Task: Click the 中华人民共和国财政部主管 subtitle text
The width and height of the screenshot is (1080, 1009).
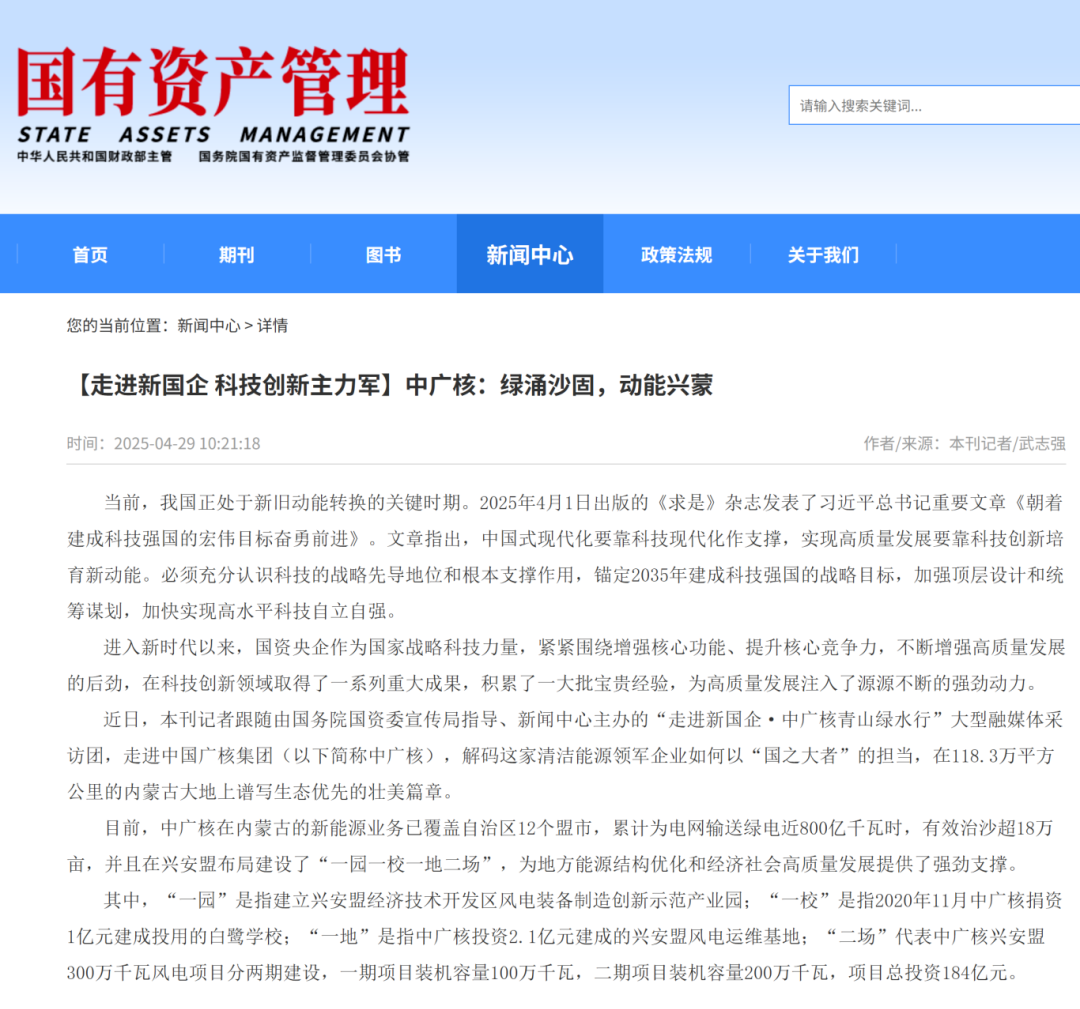Action: pyautogui.click(x=94, y=157)
